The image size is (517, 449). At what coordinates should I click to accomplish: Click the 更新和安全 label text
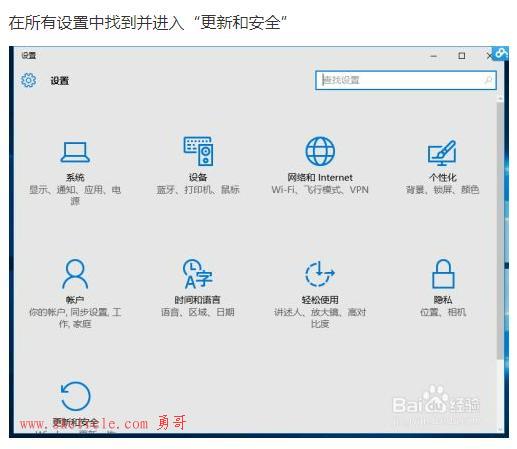(x=75, y=423)
